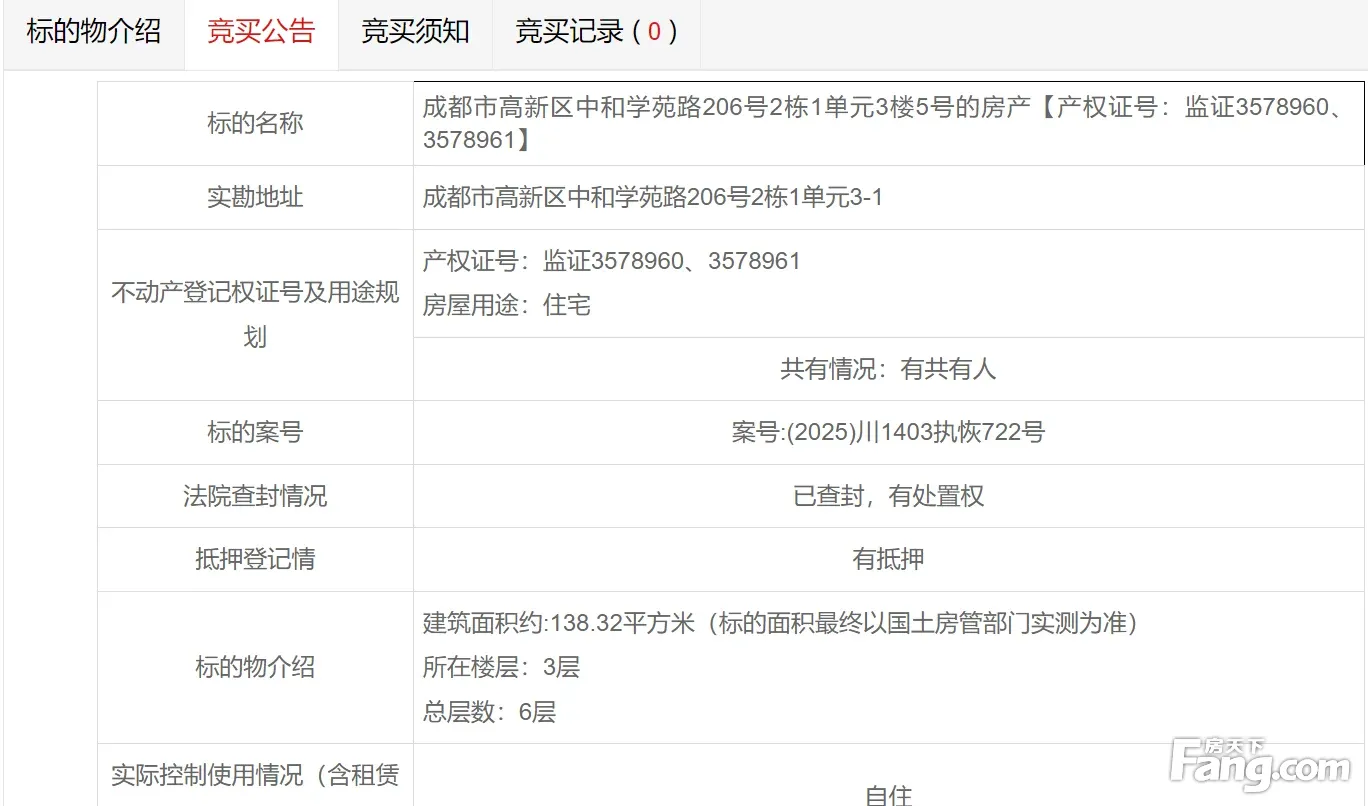
Task: Click the 已查封，有处置权 status cell
Action: point(888,496)
